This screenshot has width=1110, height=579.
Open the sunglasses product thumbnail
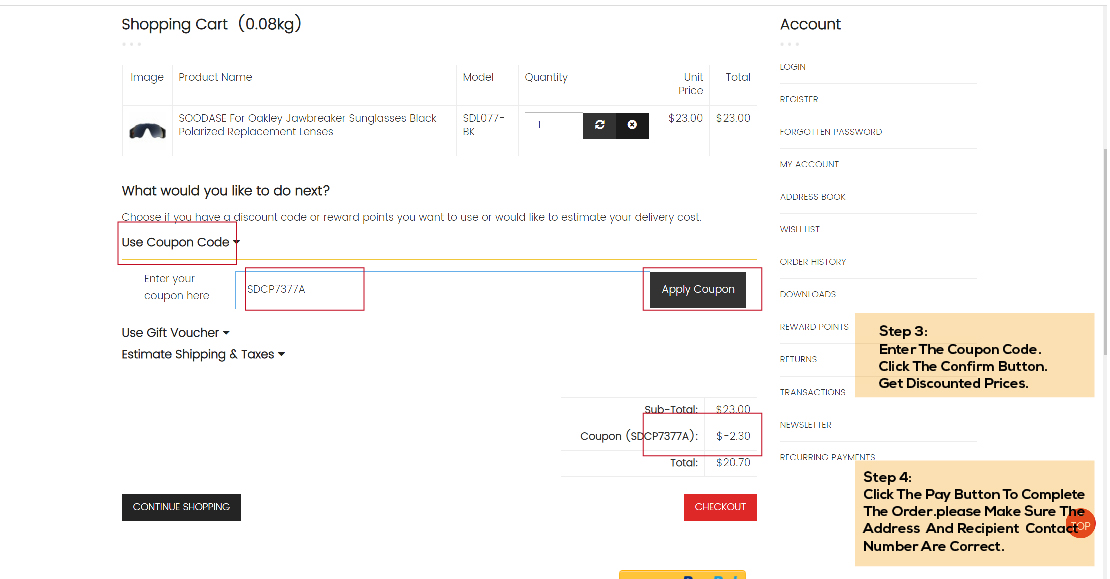(147, 130)
